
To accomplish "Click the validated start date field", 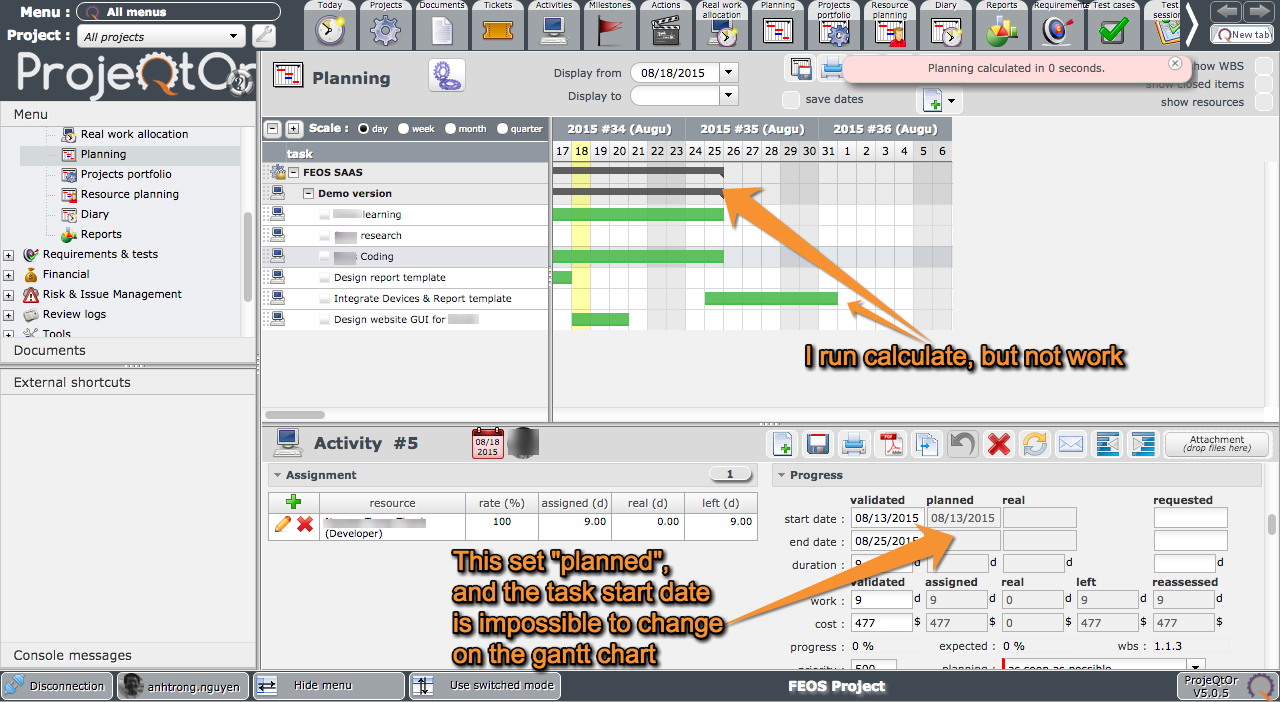I will click(888, 518).
